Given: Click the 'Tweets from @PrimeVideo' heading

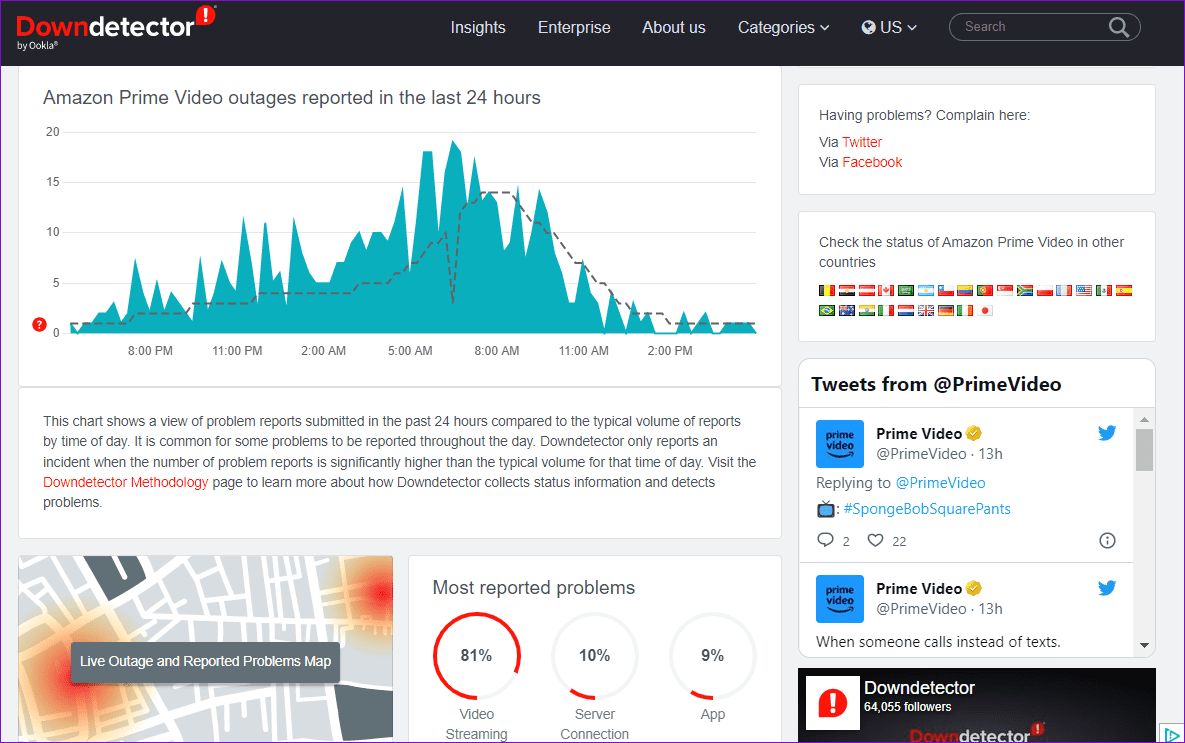Looking at the screenshot, I should (x=936, y=385).
